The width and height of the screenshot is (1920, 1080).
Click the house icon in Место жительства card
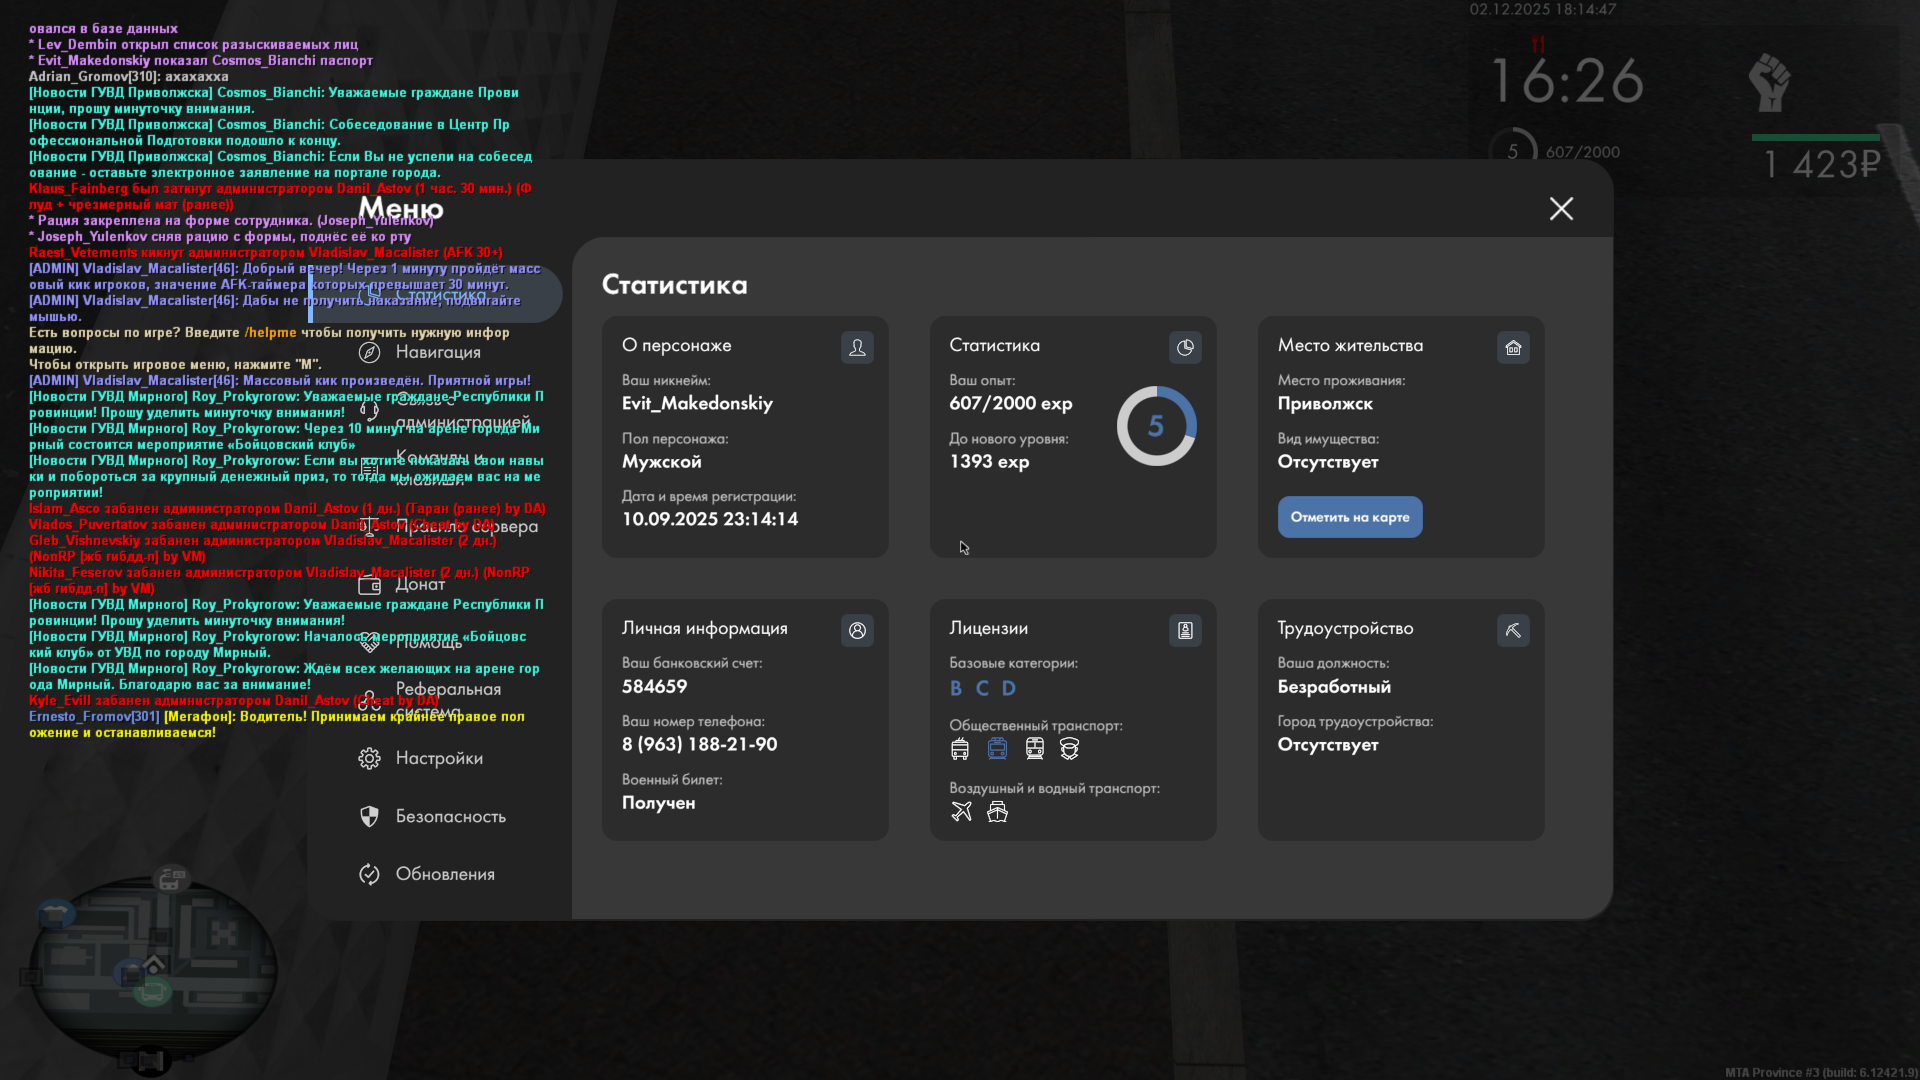click(1513, 347)
